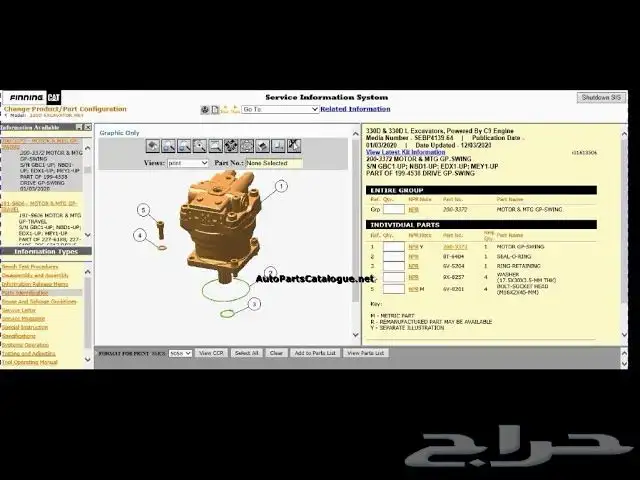
Task: Click the last icon in the graphic toolbar
Action: coord(295,146)
